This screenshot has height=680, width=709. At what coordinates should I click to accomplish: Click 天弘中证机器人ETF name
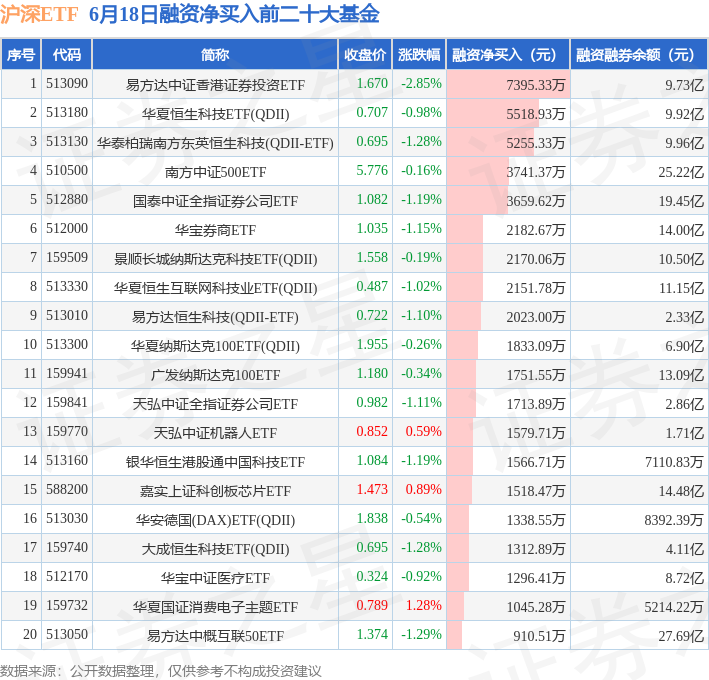(x=215, y=432)
